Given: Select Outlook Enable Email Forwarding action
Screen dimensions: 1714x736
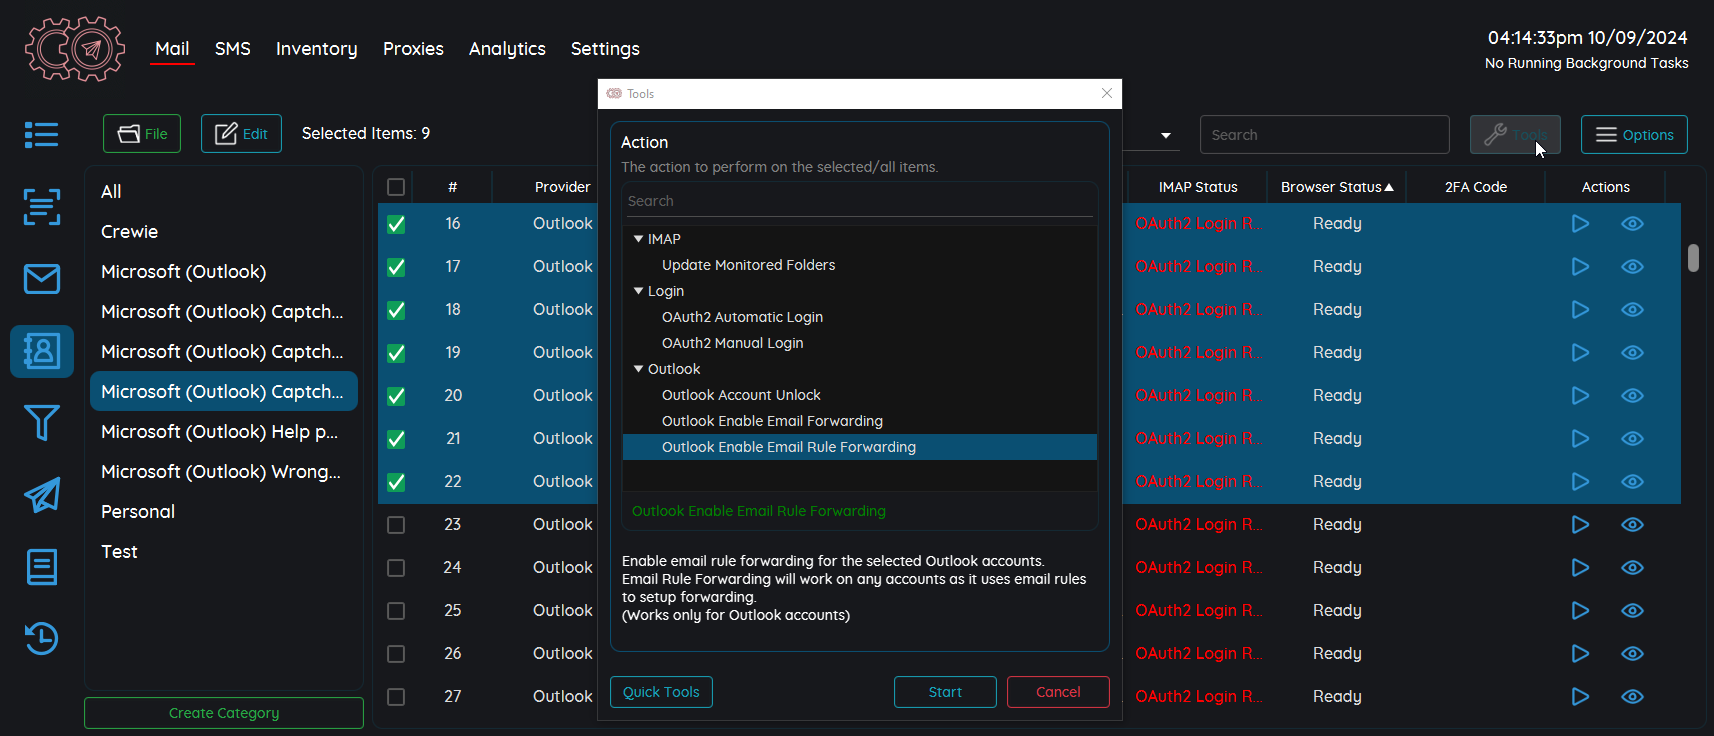Looking at the screenshot, I should [772, 421].
